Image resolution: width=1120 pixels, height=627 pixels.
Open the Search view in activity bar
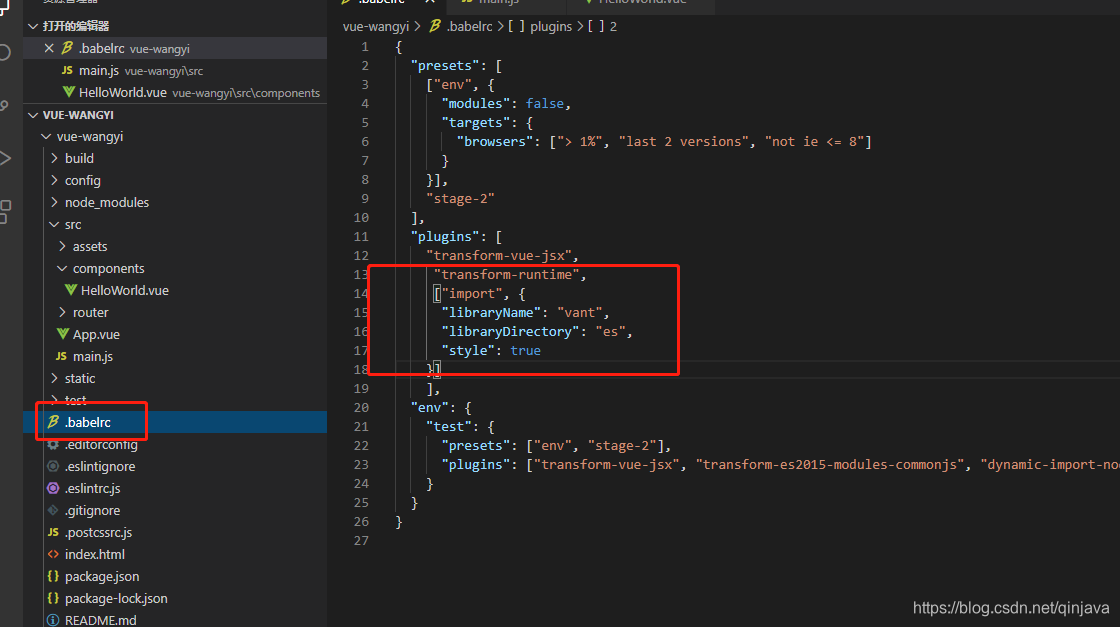[4, 53]
